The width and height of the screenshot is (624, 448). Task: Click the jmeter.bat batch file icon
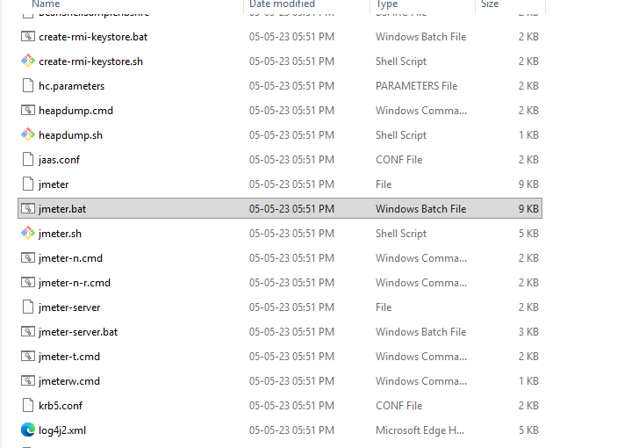tap(28, 208)
